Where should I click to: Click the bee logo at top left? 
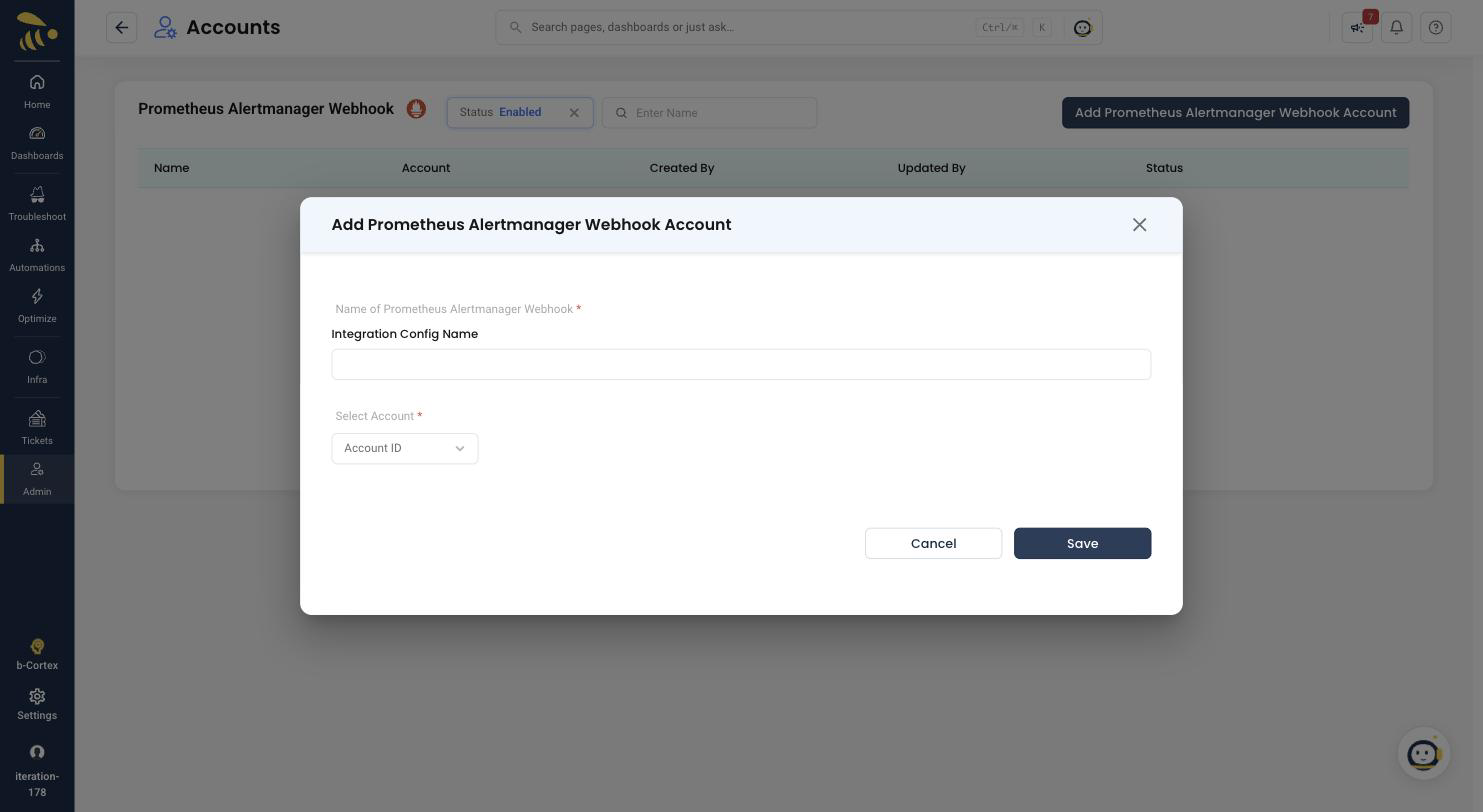tap(37, 30)
